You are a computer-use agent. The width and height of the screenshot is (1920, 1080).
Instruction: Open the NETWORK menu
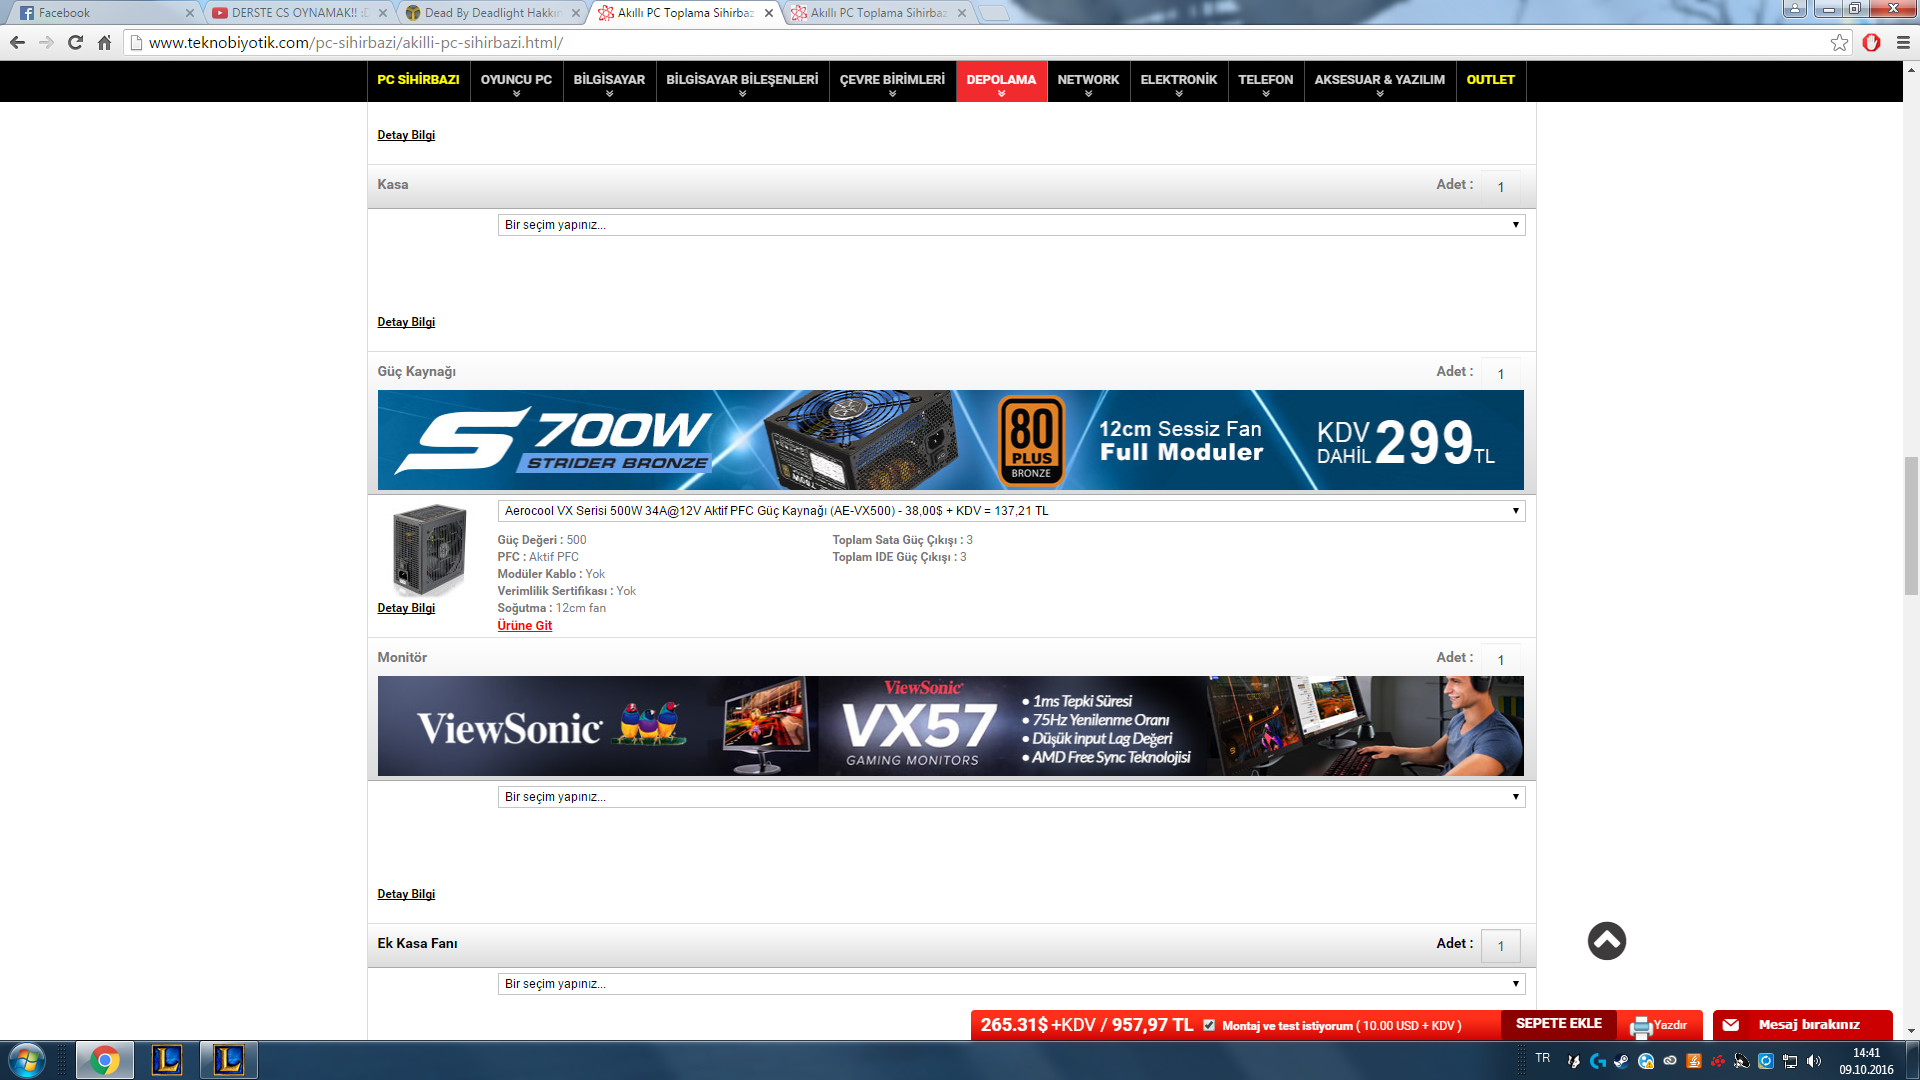[1088, 81]
